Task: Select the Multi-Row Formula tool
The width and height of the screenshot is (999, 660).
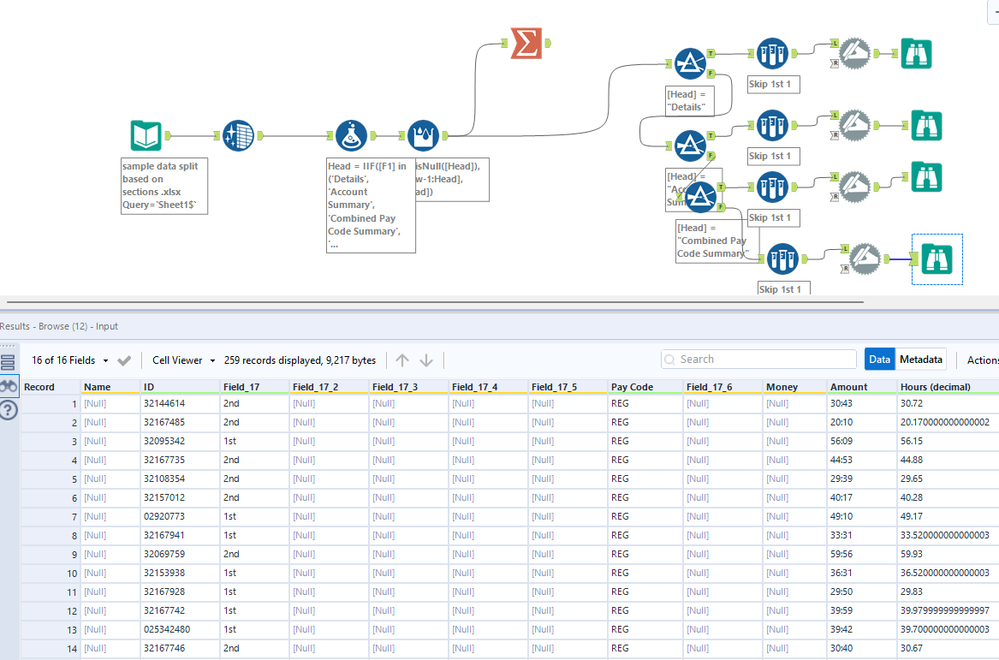Action: tap(423, 136)
